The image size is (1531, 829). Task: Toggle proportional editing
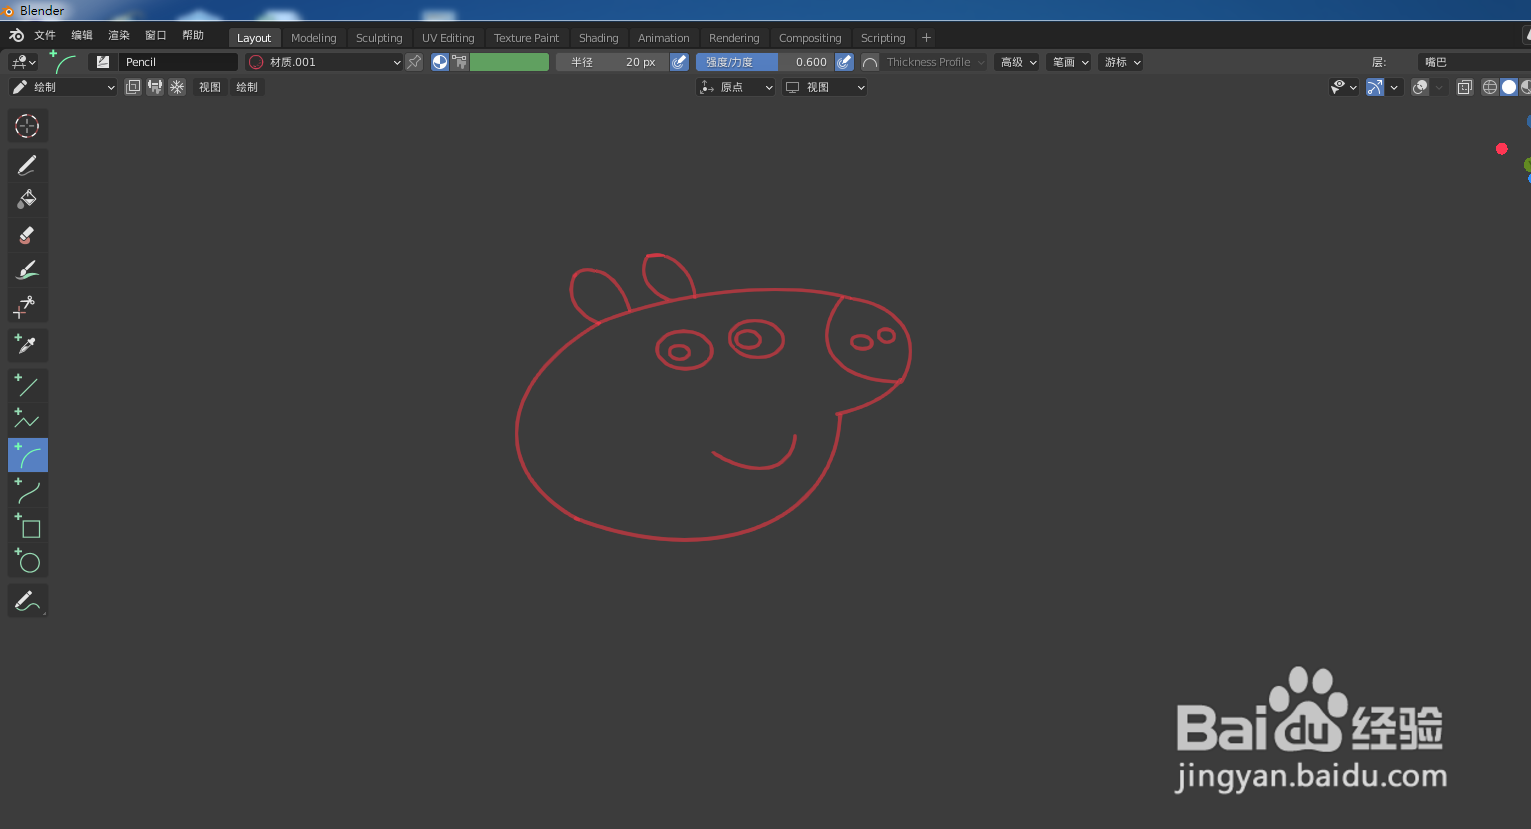click(x=1419, y=87)
